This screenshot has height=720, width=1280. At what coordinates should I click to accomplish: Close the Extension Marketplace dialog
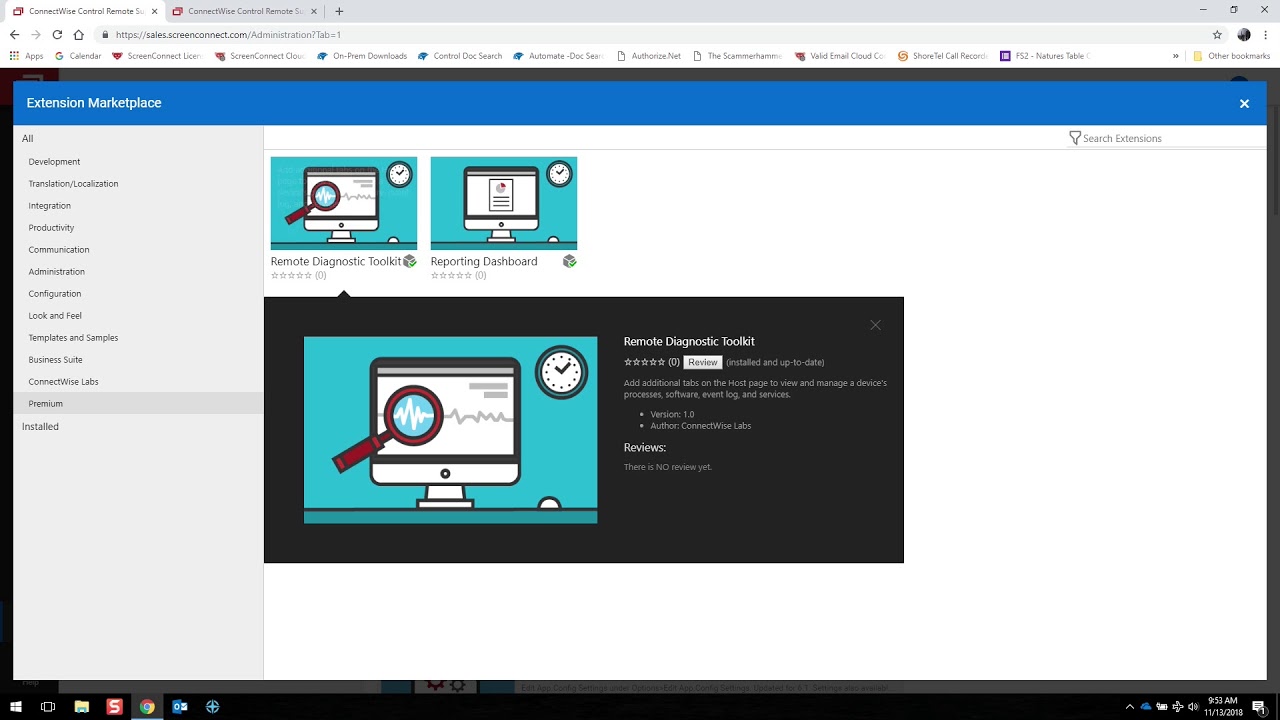point(1244,103)
